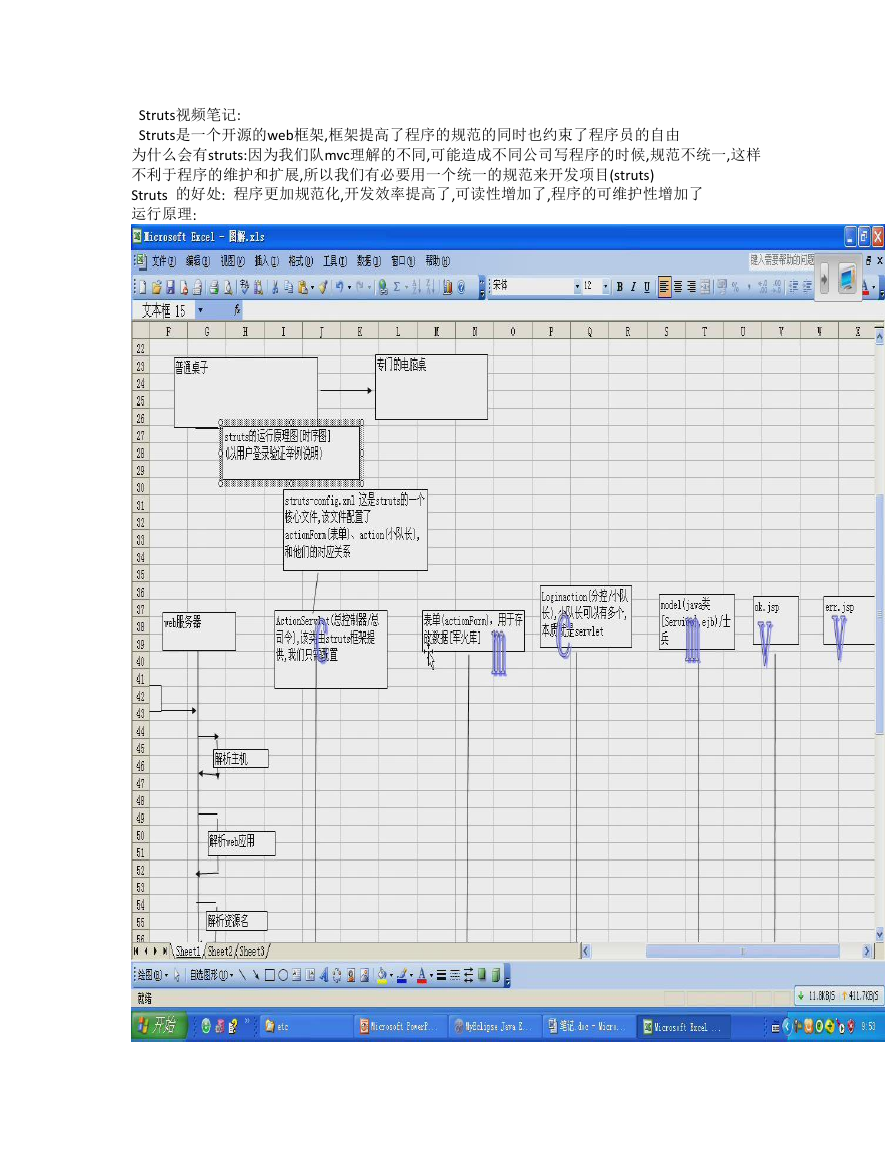Click the Chart Wizard icon

click(447, 287)
